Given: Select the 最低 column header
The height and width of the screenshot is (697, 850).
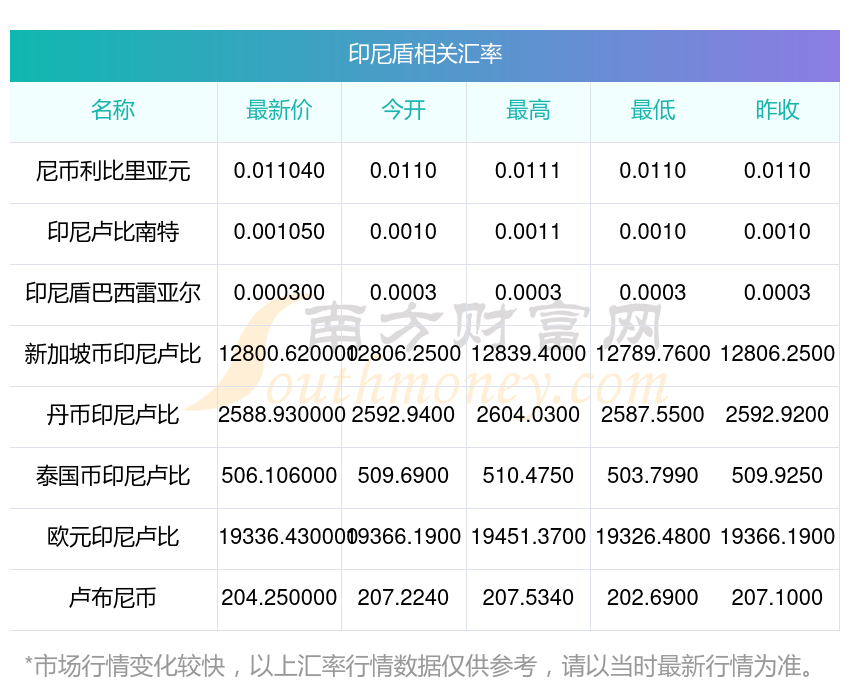Looking at the screenshot, I should 652,111.
